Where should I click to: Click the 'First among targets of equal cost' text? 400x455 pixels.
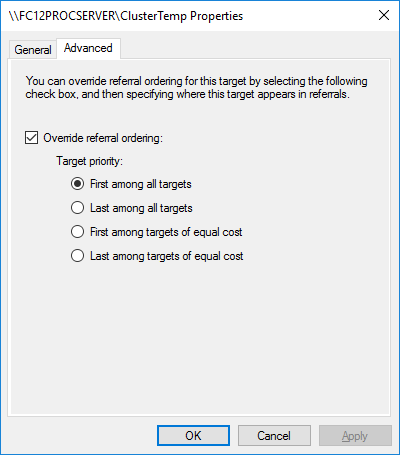point(166,232)
